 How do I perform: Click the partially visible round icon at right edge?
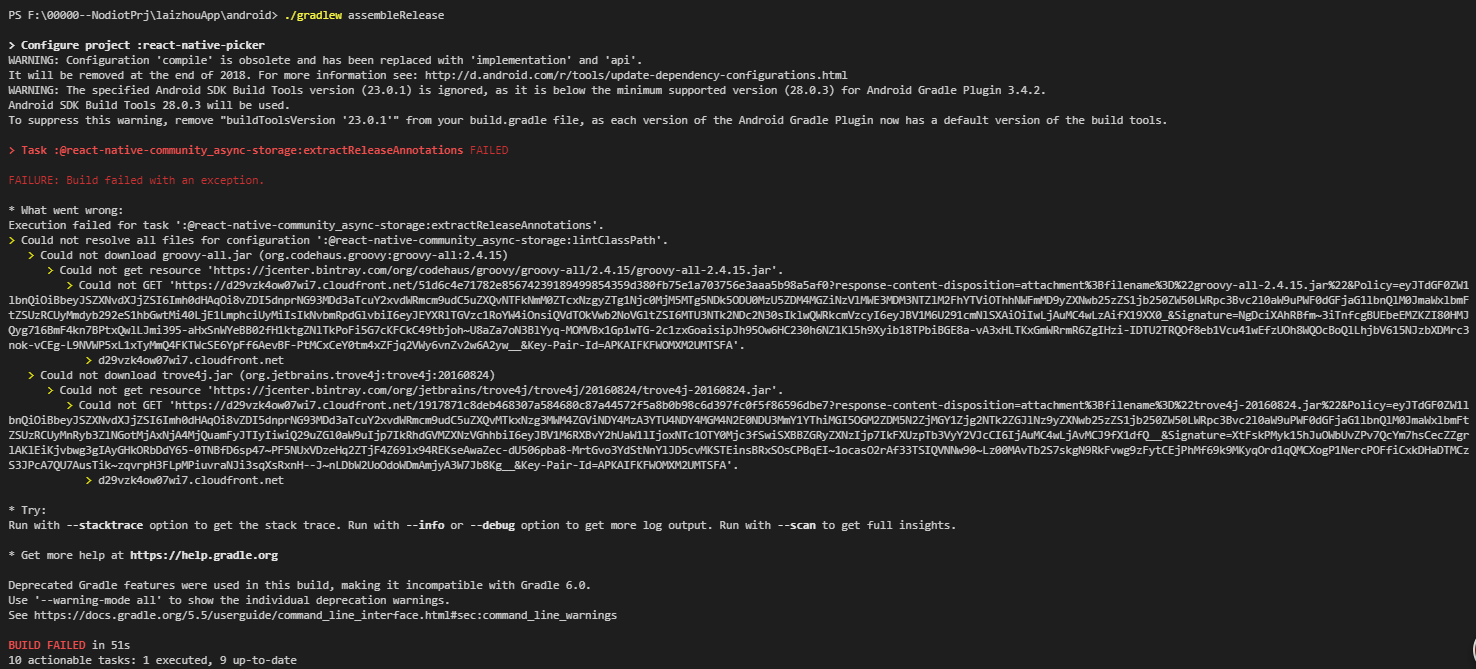pos(1470,645)
